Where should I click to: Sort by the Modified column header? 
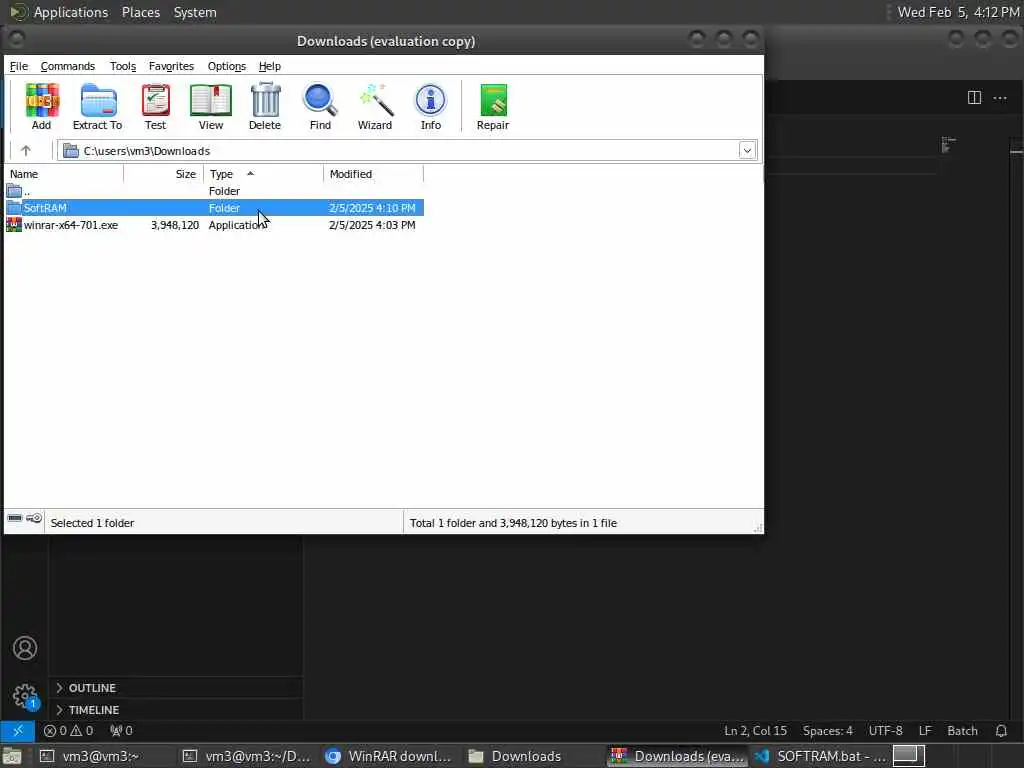tap(374, 174)
